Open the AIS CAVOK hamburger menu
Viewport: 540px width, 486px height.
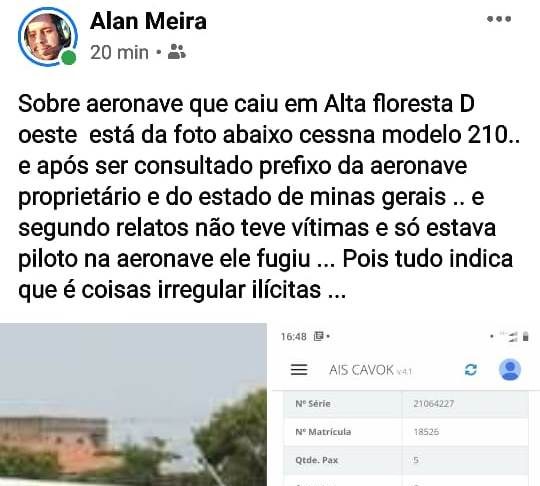click(x=299, y=370)
